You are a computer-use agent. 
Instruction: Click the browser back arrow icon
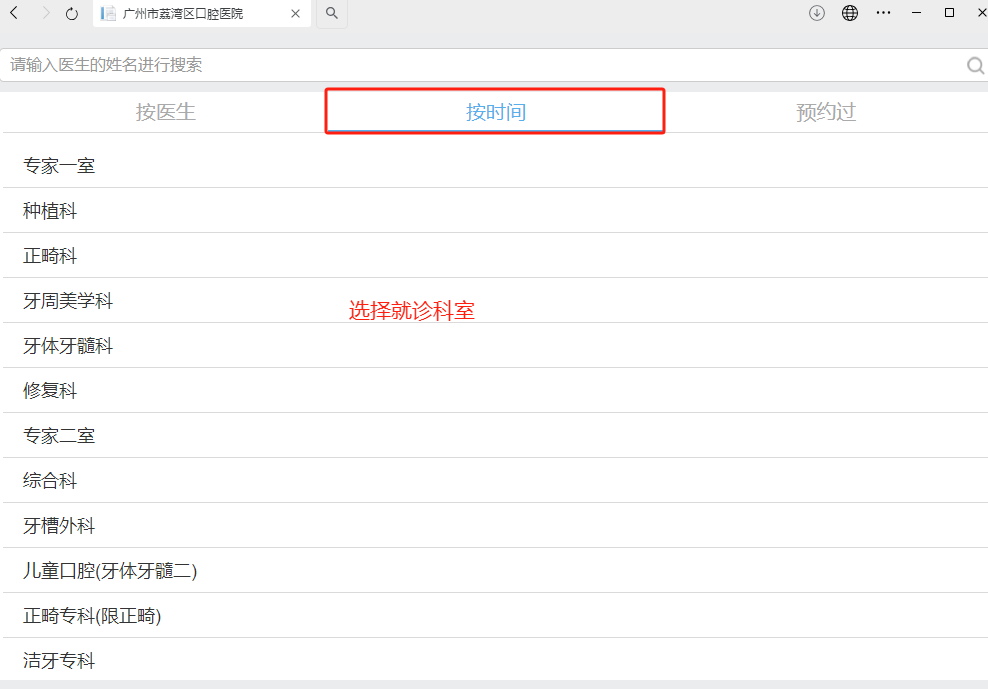14,13
